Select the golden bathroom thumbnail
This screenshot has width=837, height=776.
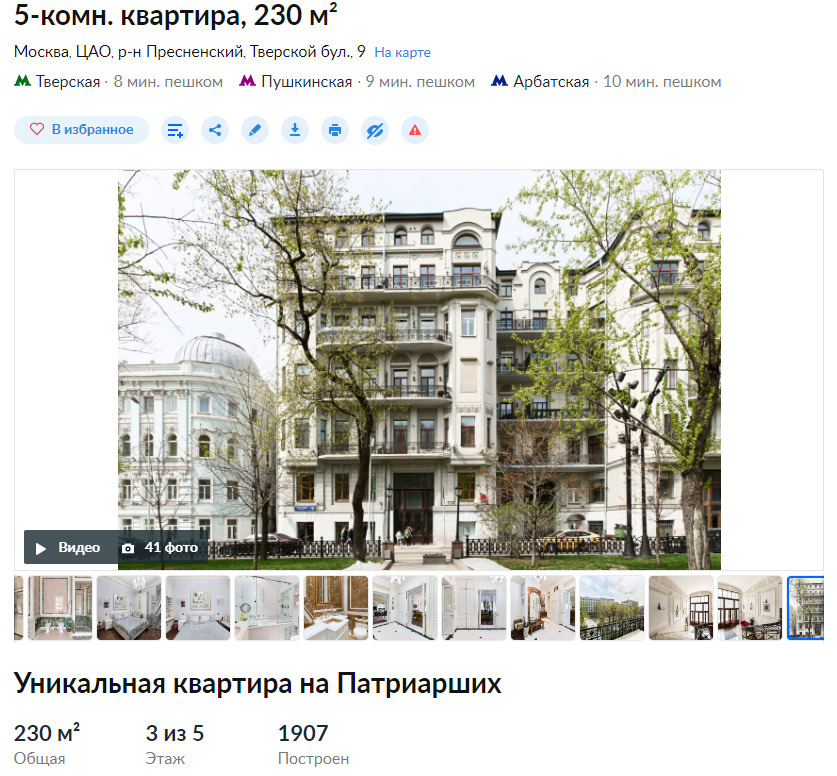pyautogui.click(x=336, y=608)
